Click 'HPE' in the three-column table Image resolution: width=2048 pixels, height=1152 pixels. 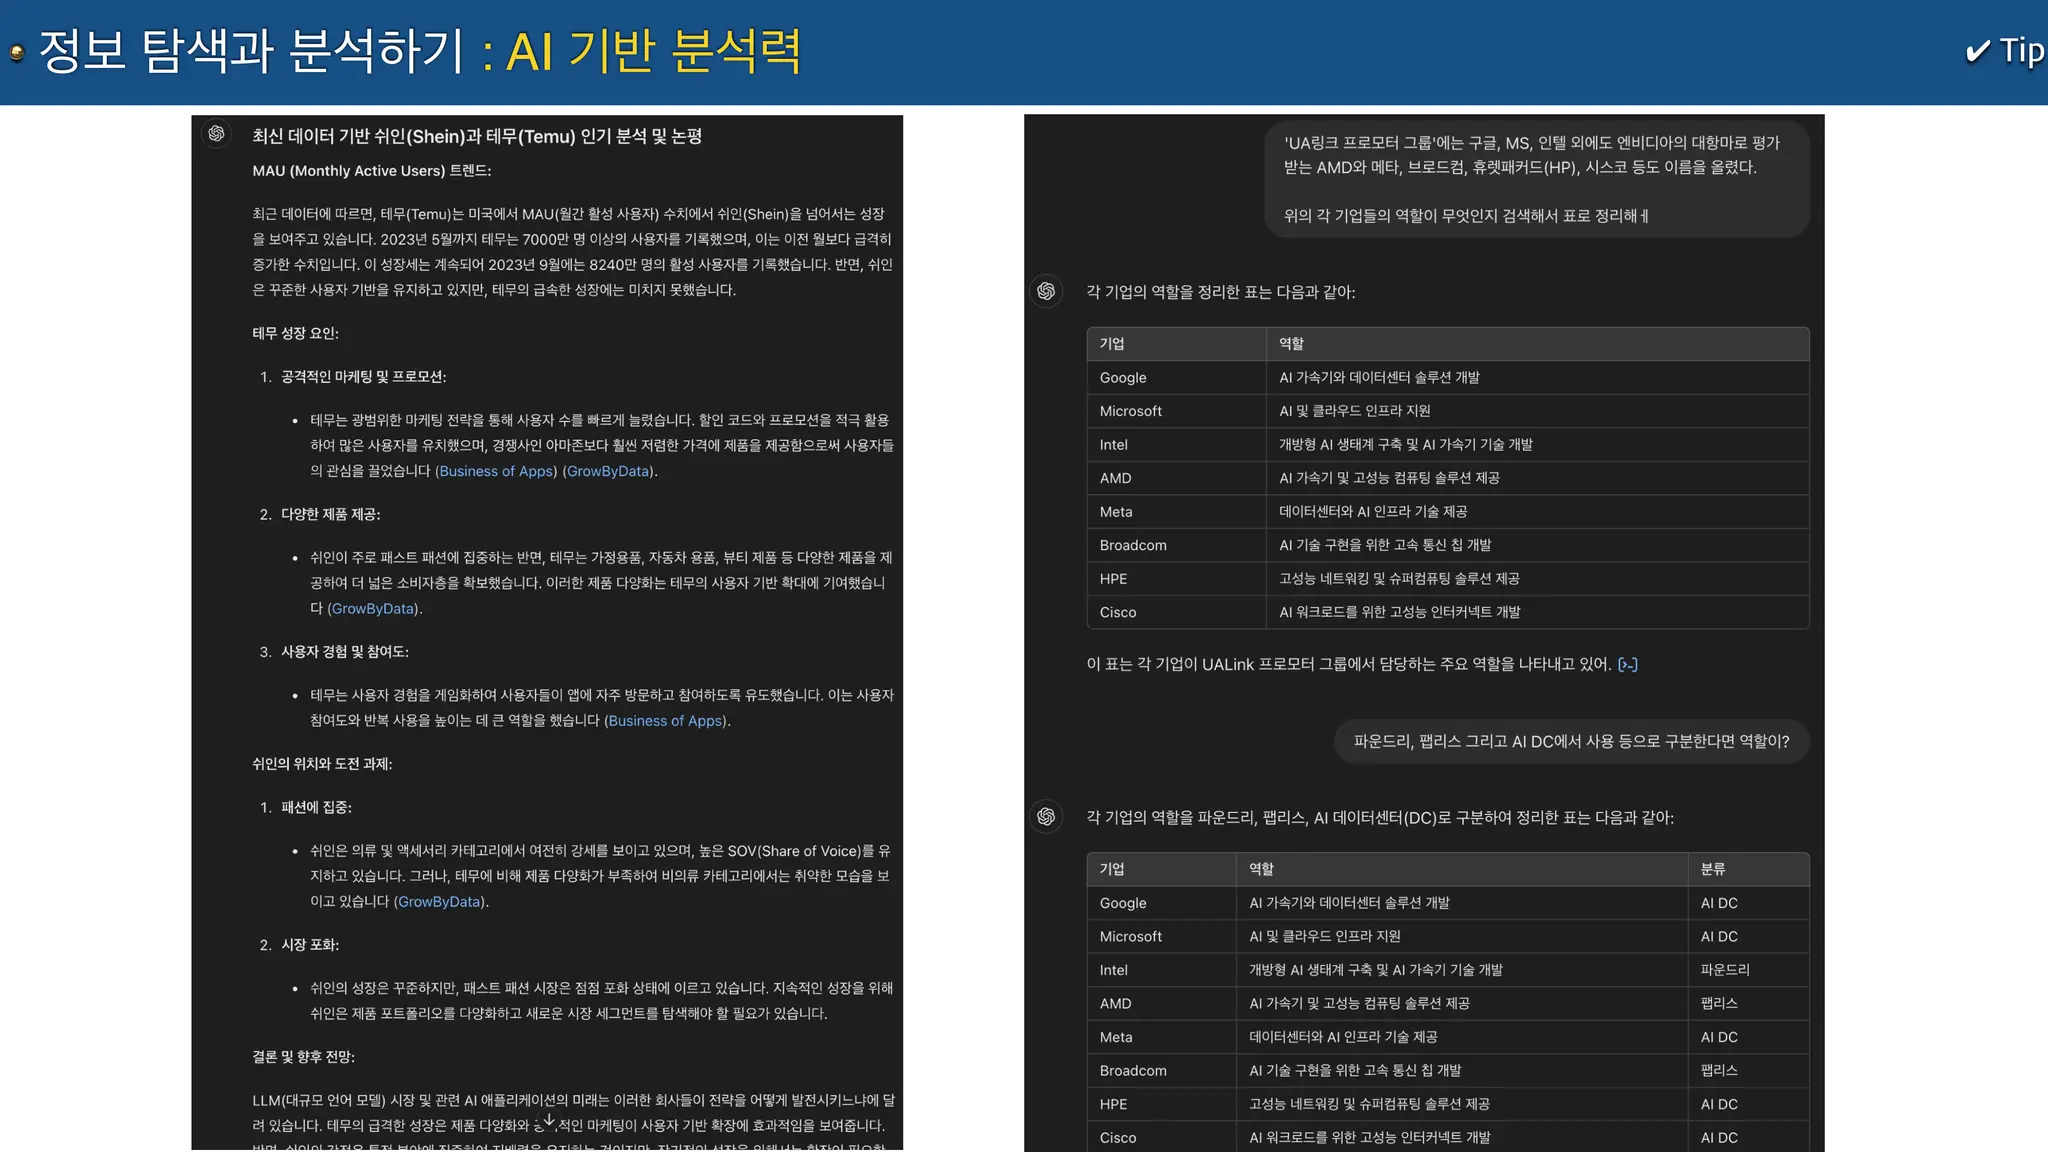coord(1113,1104)
